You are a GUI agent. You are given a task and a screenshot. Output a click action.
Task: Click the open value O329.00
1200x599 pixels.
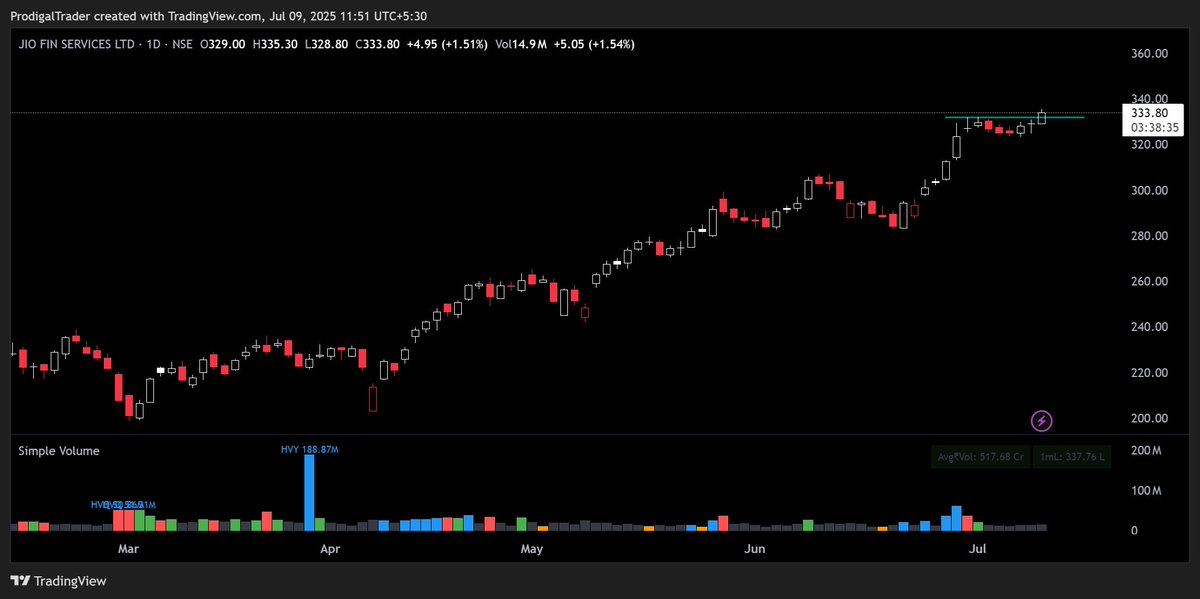click(224, 44)
